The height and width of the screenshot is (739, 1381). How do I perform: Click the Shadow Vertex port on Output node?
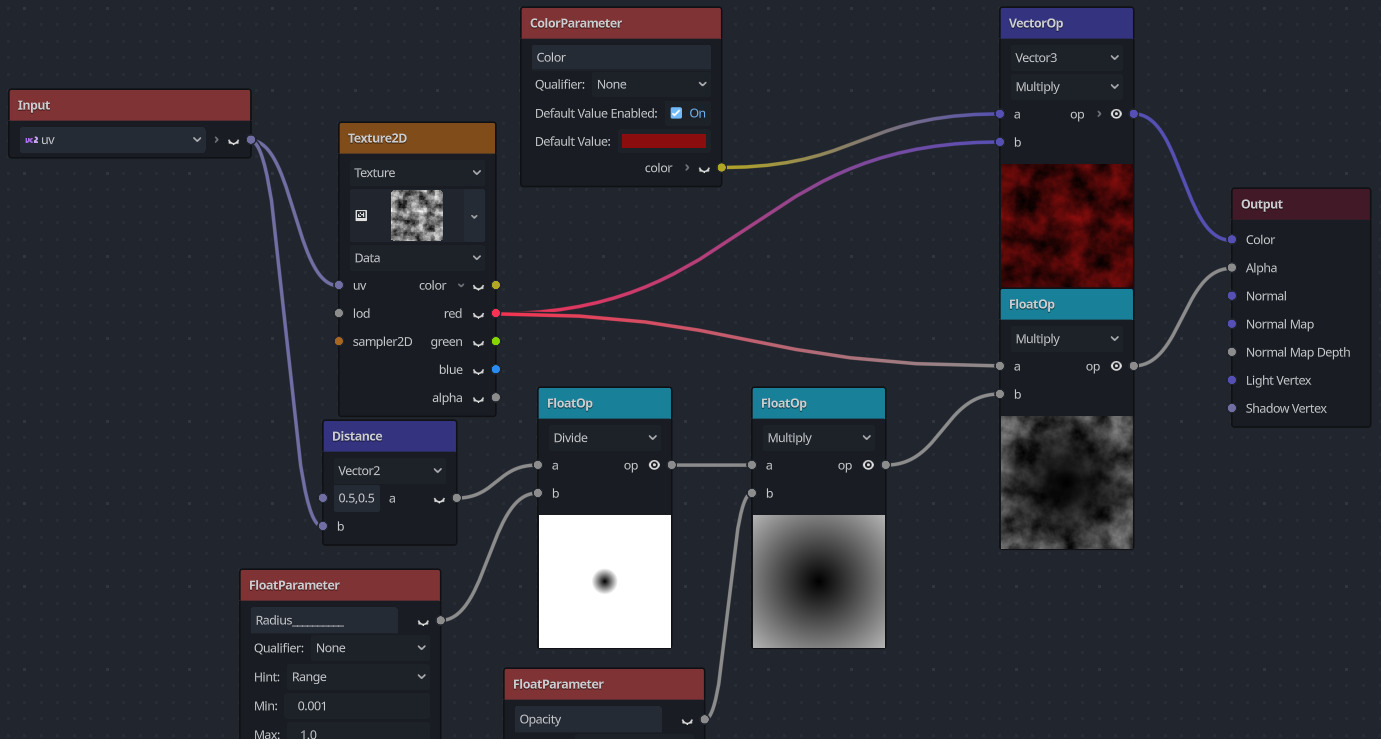tap(1232, 408)
